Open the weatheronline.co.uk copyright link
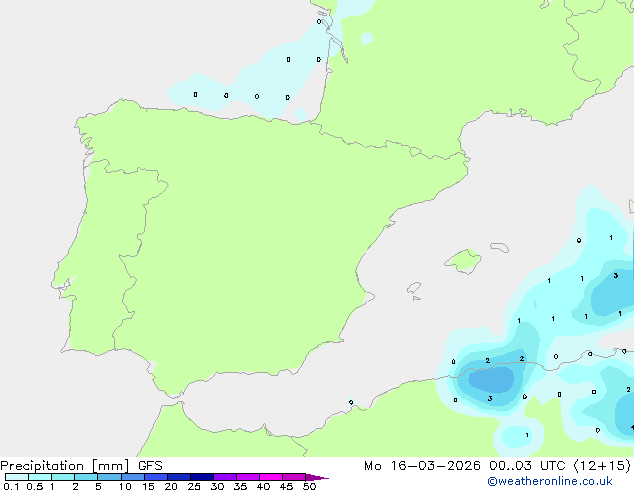This screenshot has width=634, height=490. 550,481
